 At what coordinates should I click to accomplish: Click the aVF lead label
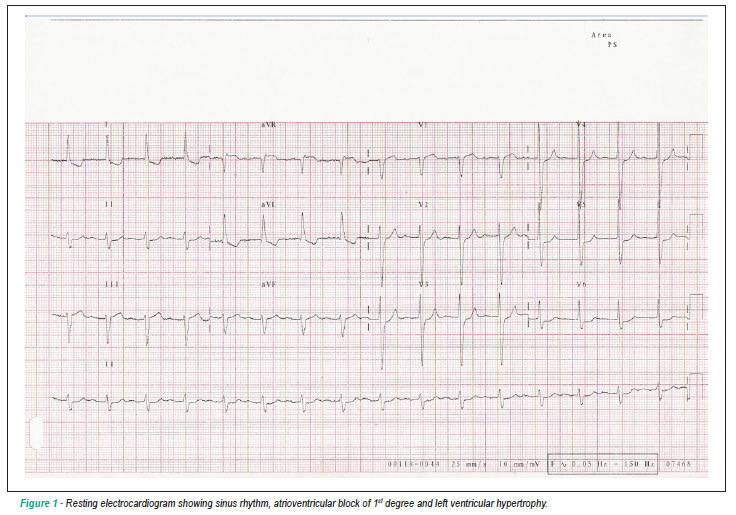coord(268,284)
